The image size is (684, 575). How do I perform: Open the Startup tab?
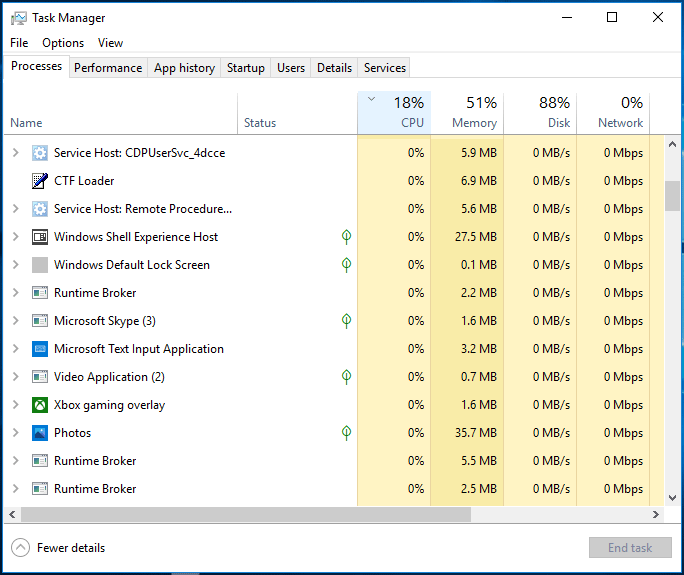246,68
